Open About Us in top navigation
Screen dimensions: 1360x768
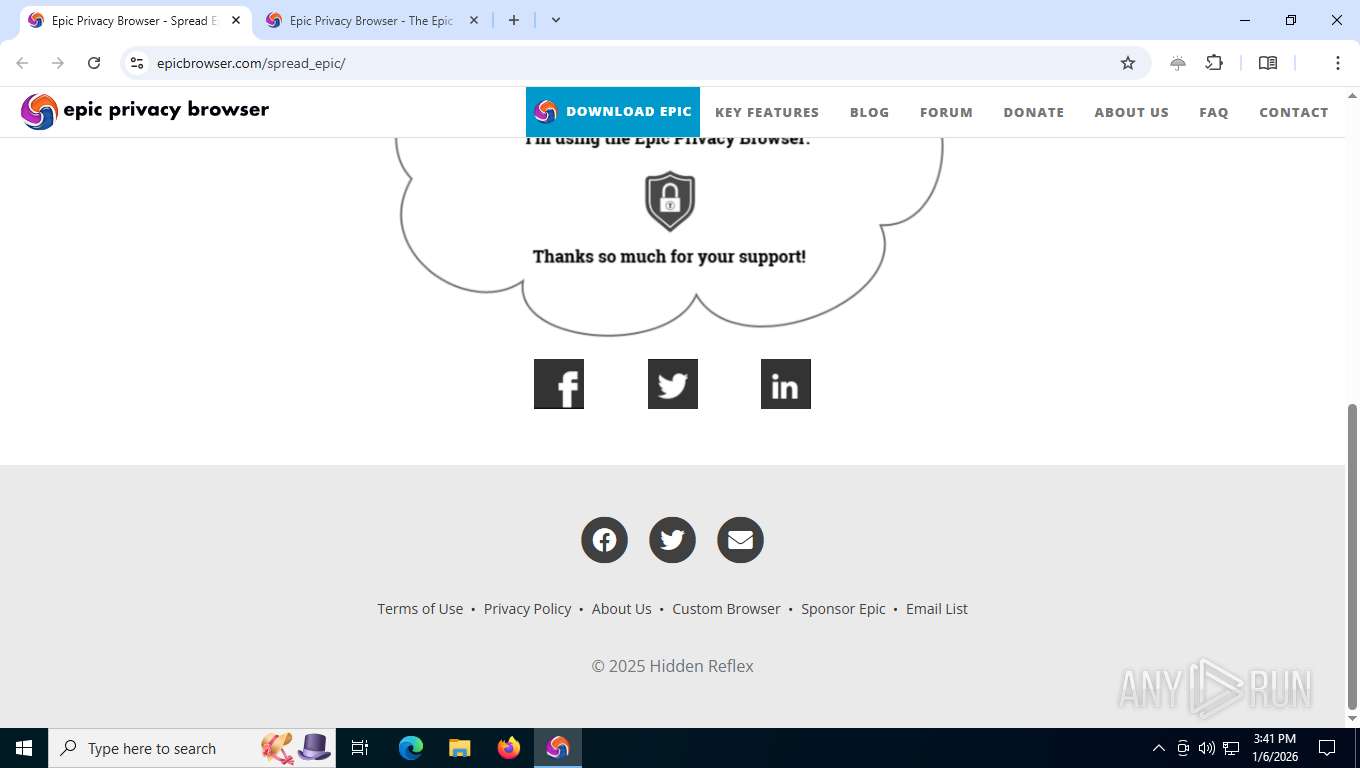click(x=1131, y=112)
